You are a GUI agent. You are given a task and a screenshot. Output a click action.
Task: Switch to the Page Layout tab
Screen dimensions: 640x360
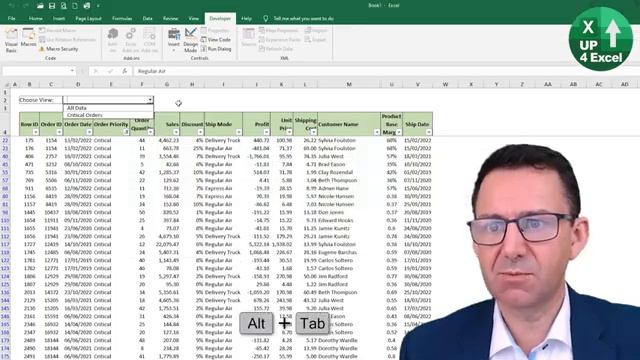[x=88, y=18]
